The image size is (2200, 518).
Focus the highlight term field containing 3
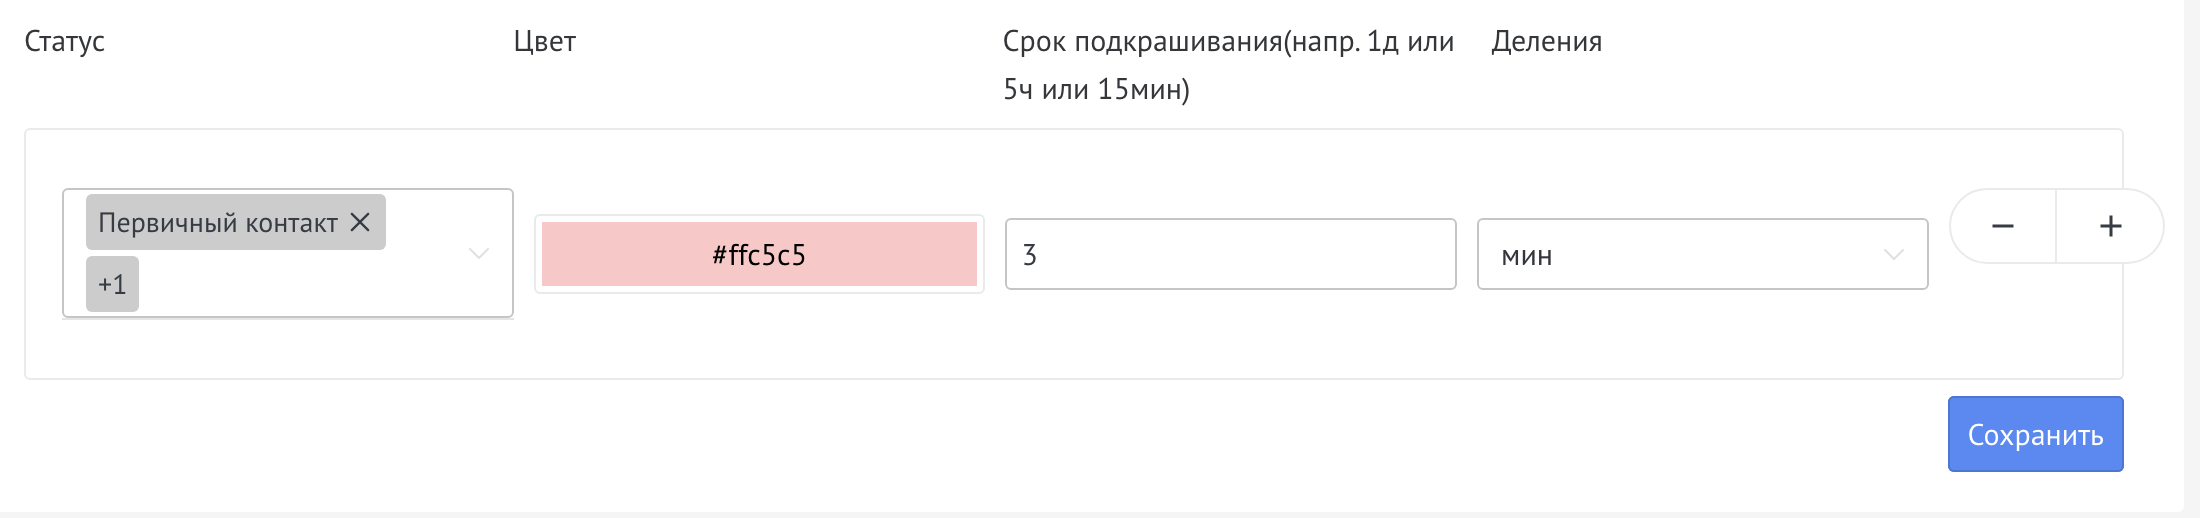pos(1230,255)
